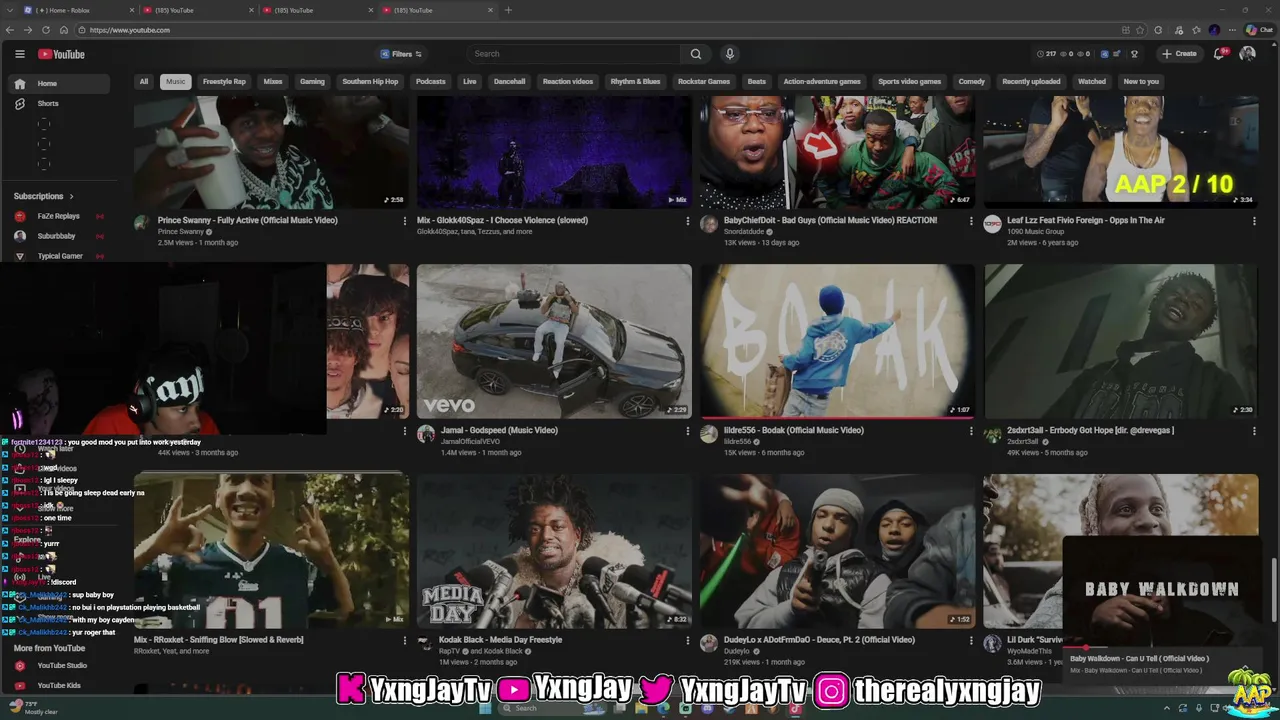The image size is (1280, 720).
Task: Select the Mixes chip
Action: [273, 82]
